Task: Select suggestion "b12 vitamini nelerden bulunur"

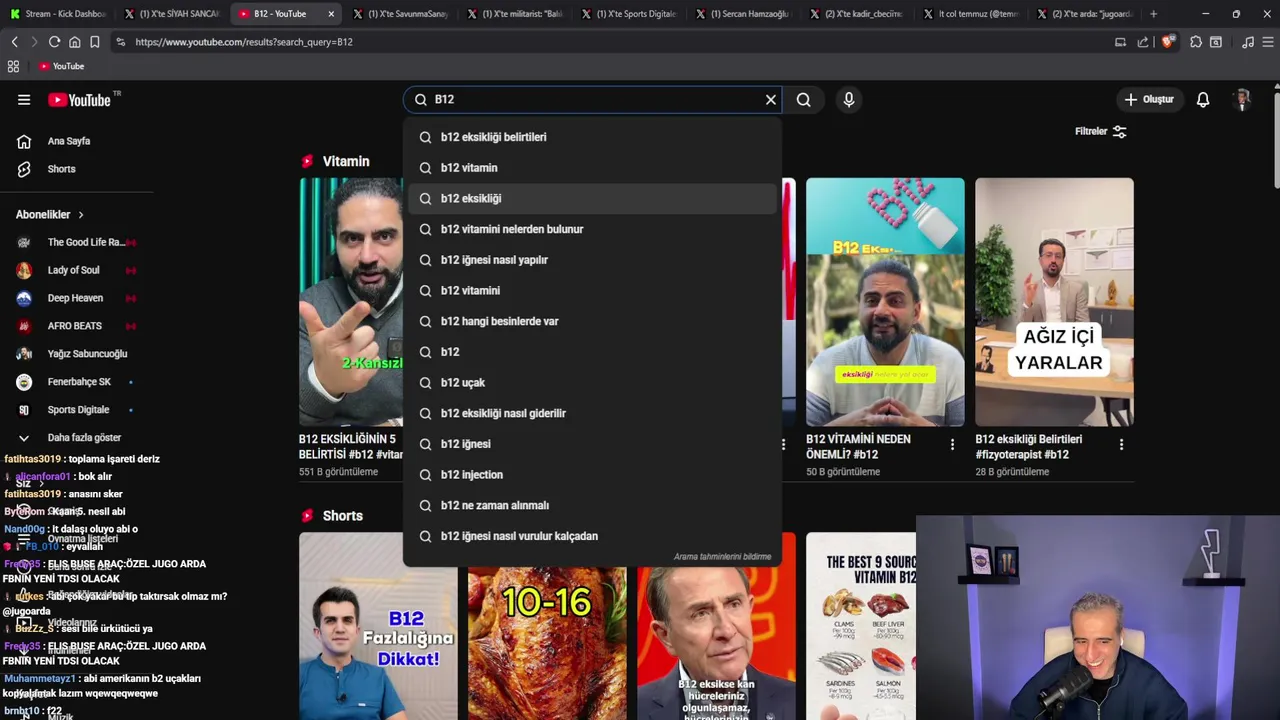Action: click(592, 229)
